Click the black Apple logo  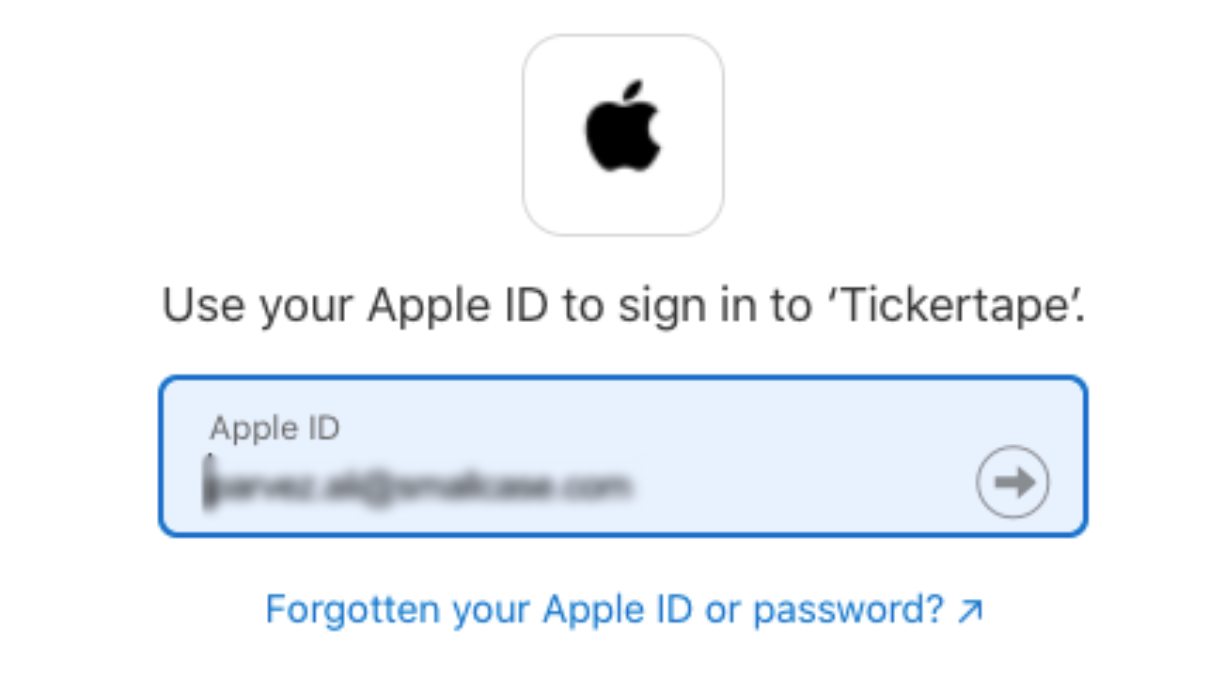(623, 128)
